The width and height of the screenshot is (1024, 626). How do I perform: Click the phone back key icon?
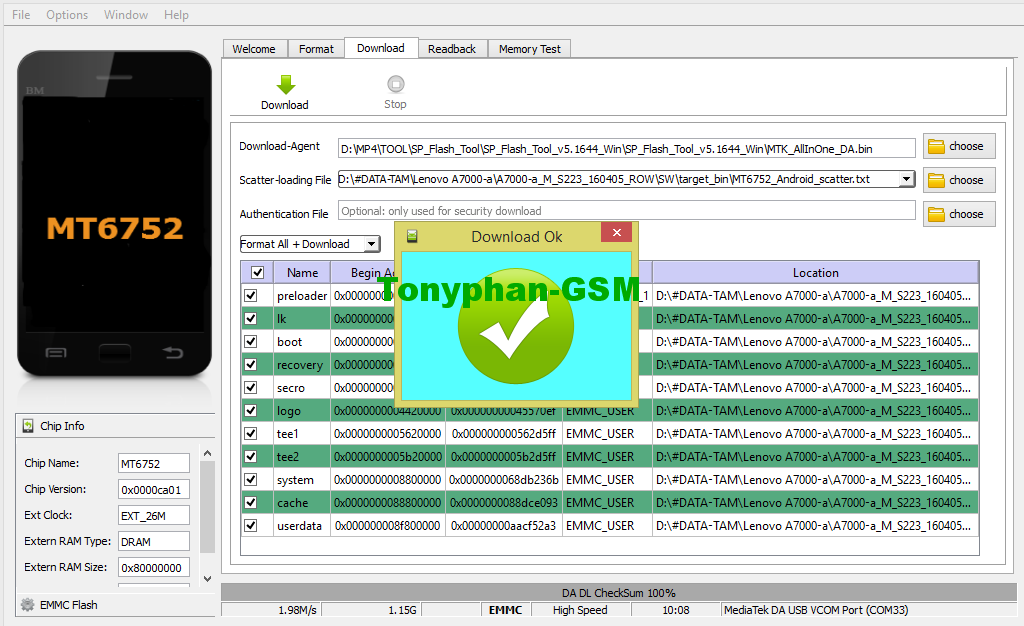[173, 353]
